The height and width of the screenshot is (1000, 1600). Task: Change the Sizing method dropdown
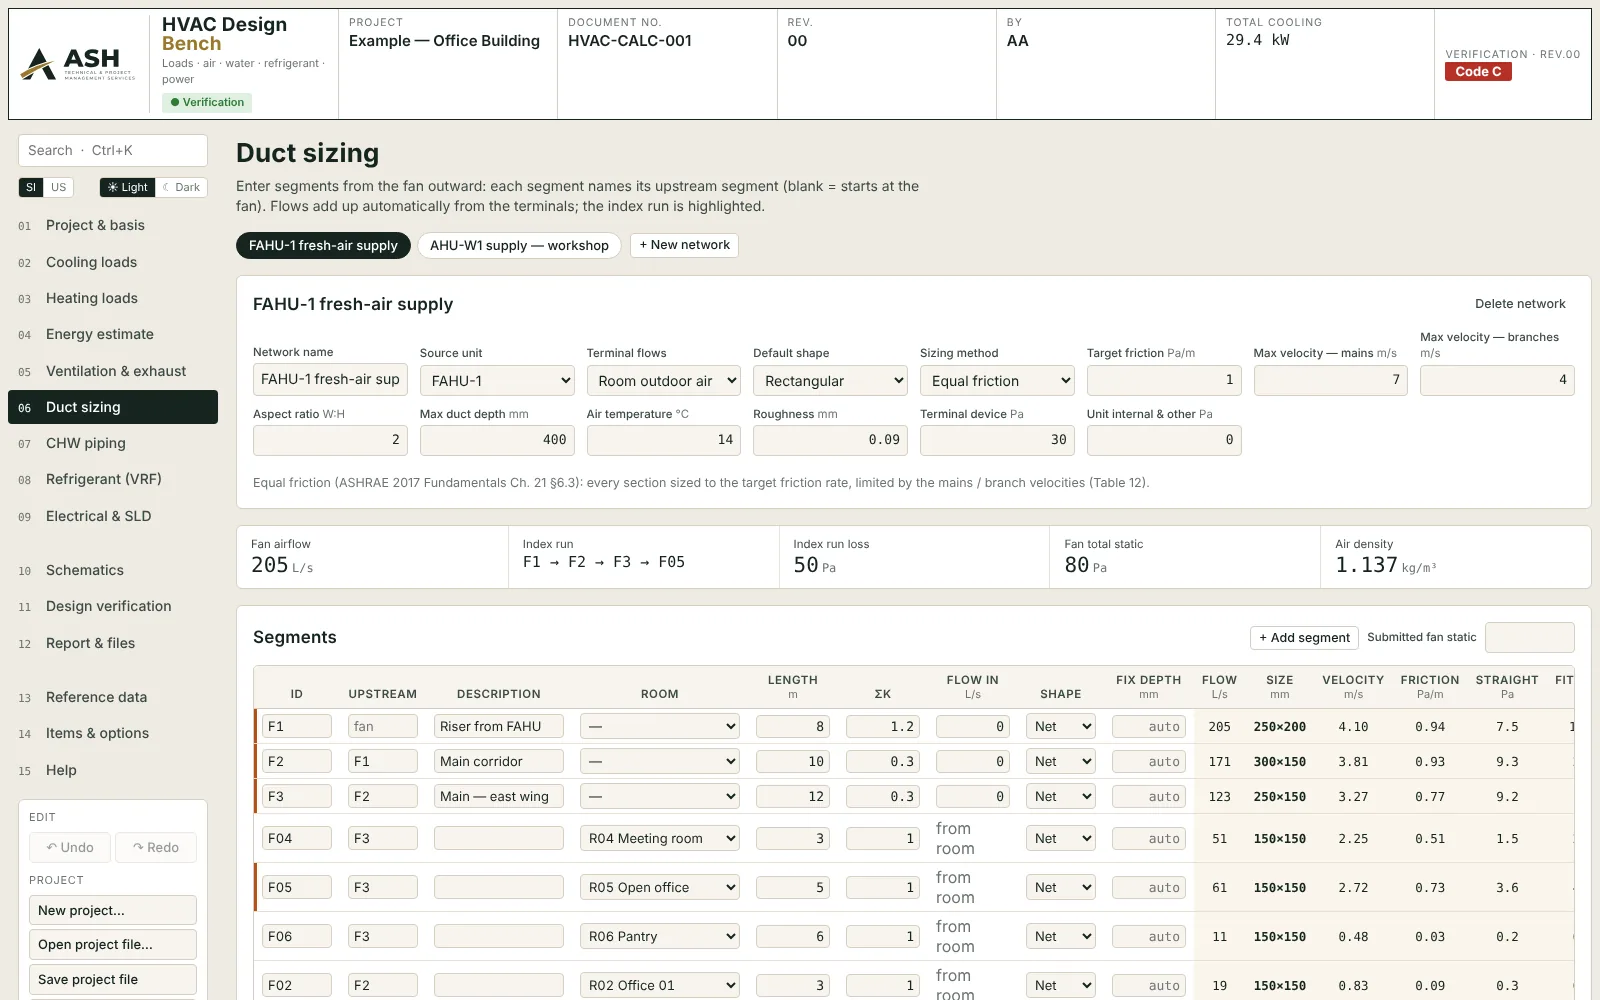click(x=997, y=380)
